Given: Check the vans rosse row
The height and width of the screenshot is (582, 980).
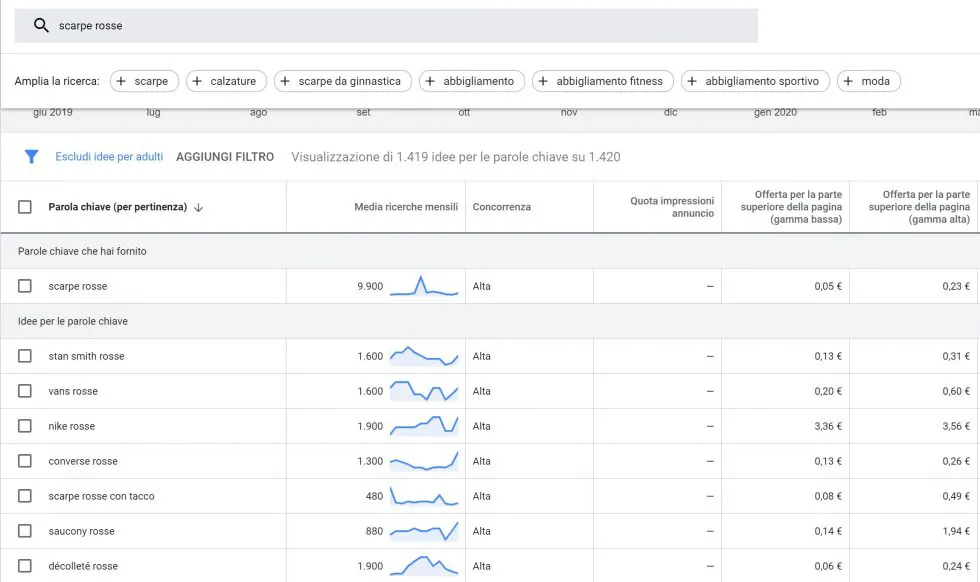Looking at the screenshot, I should click(25, 391).
